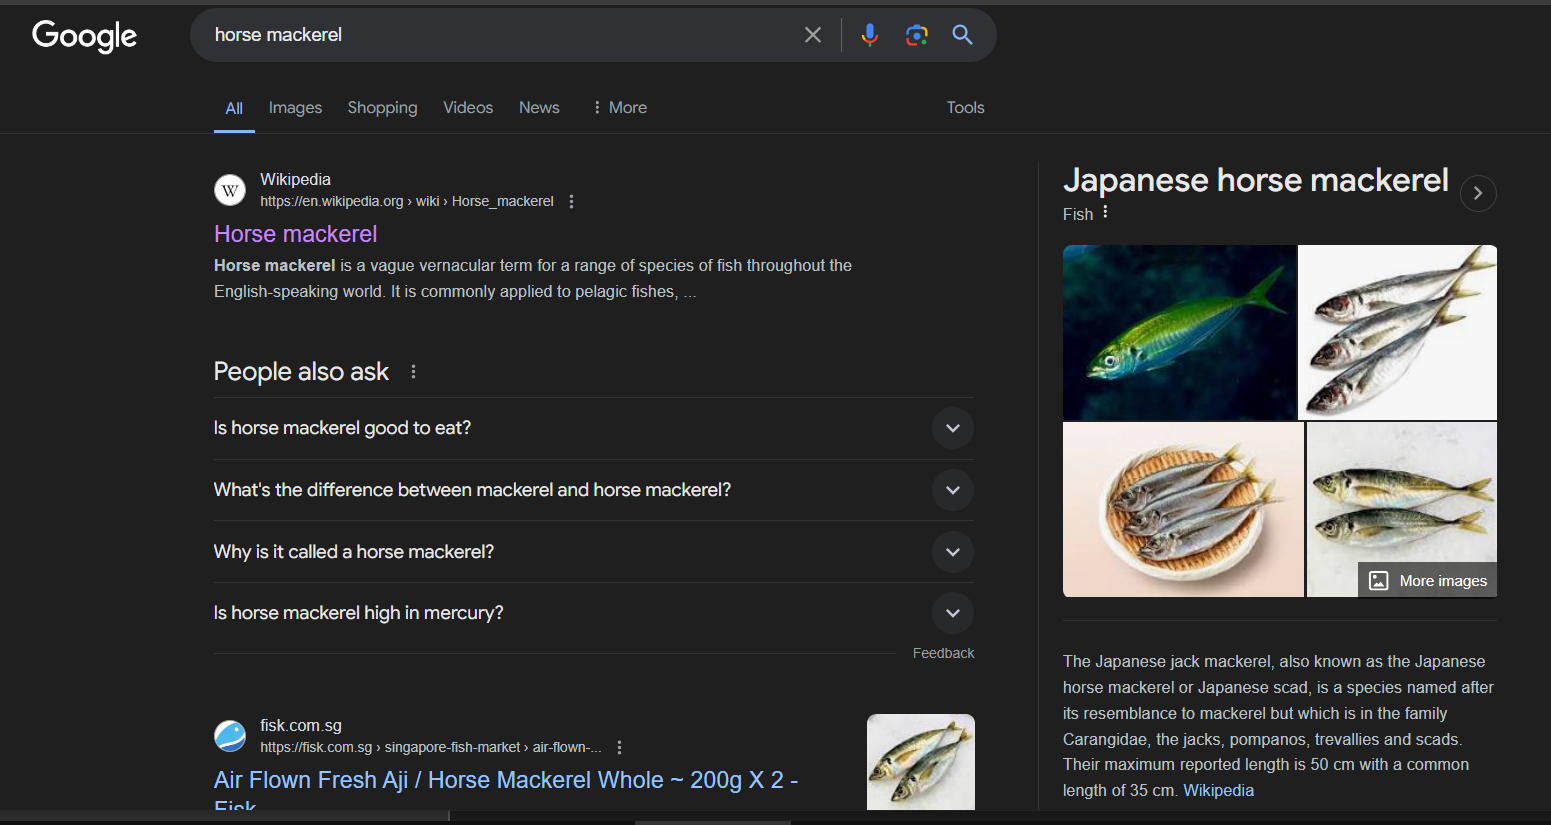
Task: Click the en.wikipedia.org URL breadcrumb
Action: 406,201
